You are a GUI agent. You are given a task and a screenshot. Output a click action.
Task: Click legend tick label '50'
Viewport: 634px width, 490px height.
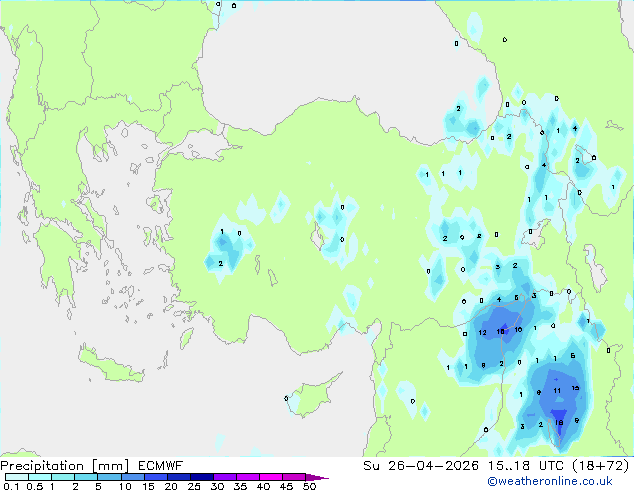tap(309, 486)
